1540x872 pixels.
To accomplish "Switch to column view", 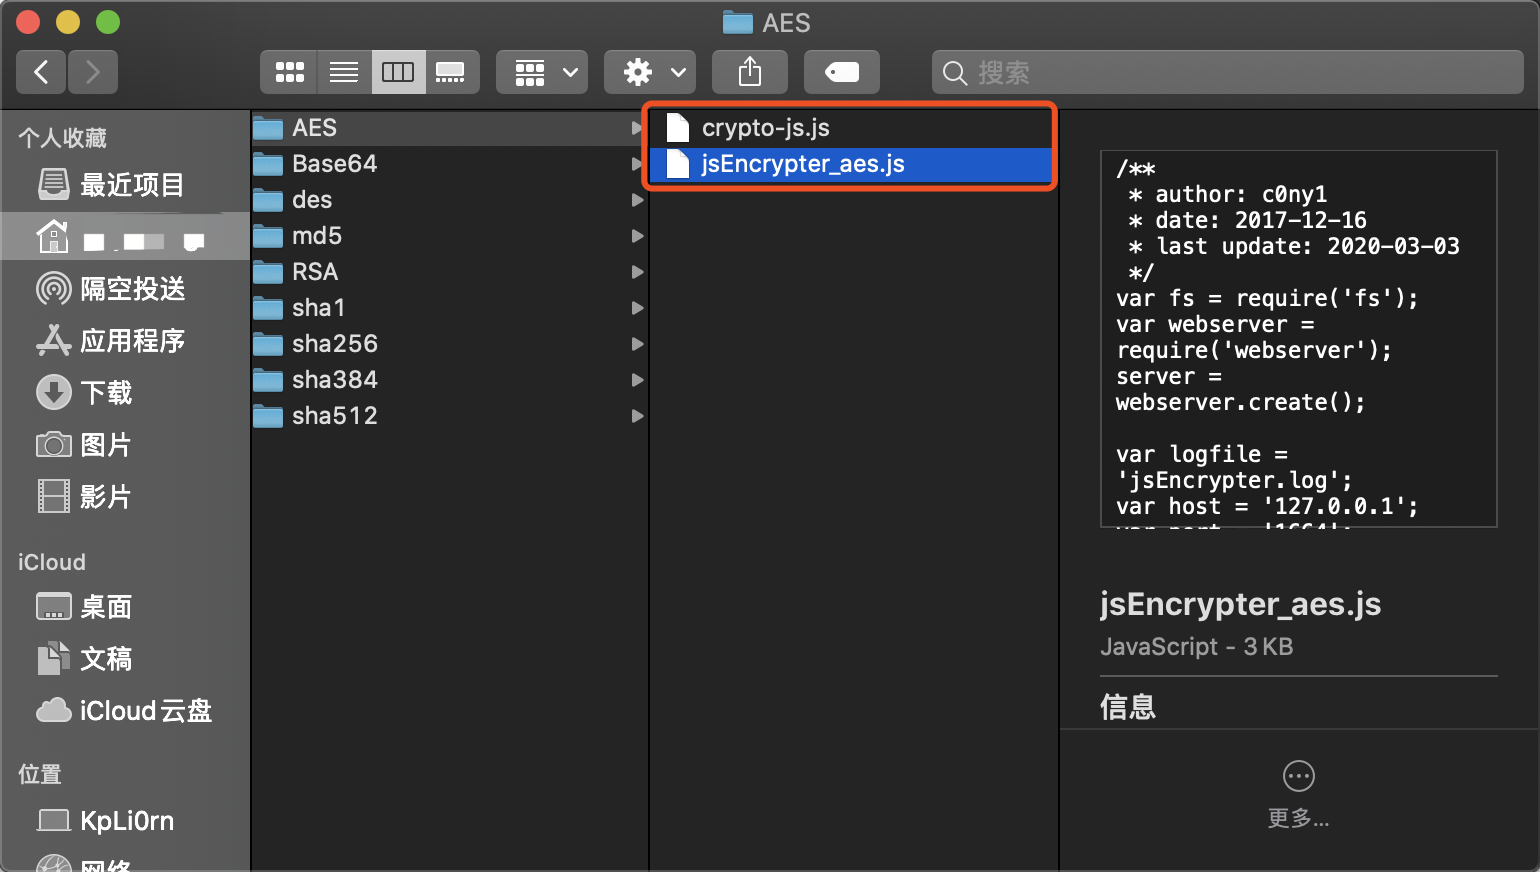I will click(398, 72).
